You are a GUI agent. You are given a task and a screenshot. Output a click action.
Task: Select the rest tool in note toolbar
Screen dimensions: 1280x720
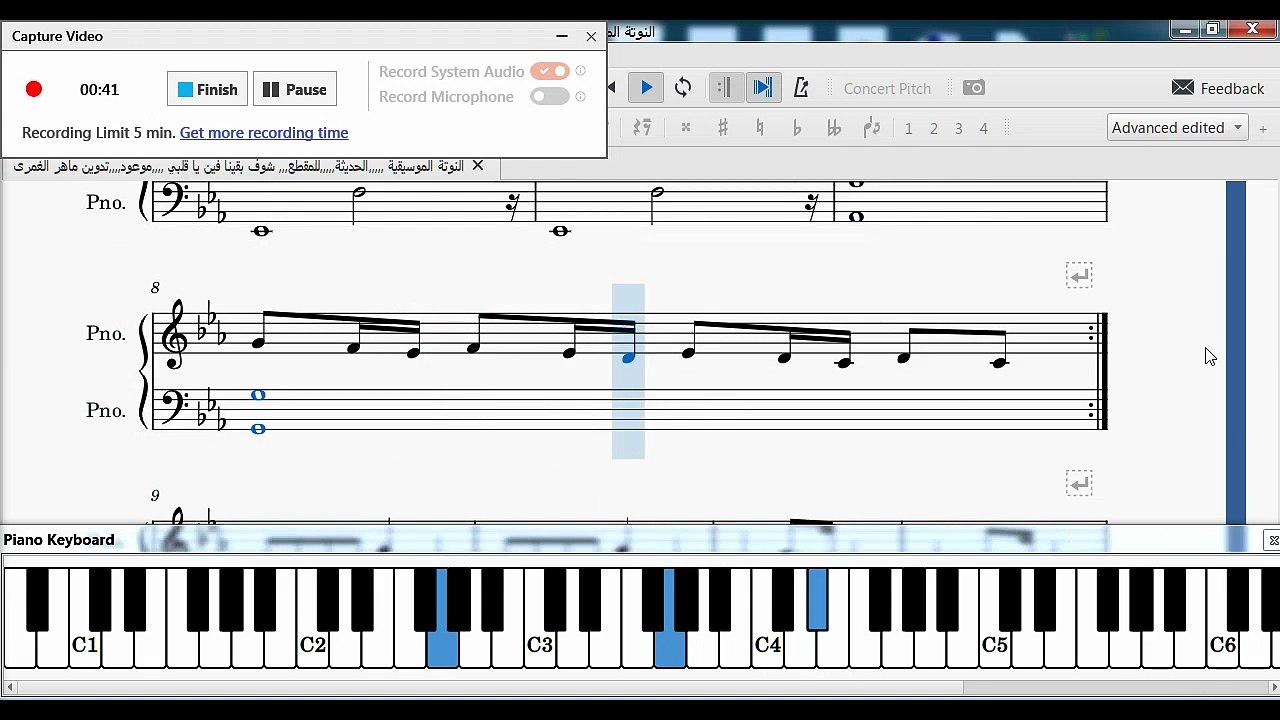[x=643, y=128]
